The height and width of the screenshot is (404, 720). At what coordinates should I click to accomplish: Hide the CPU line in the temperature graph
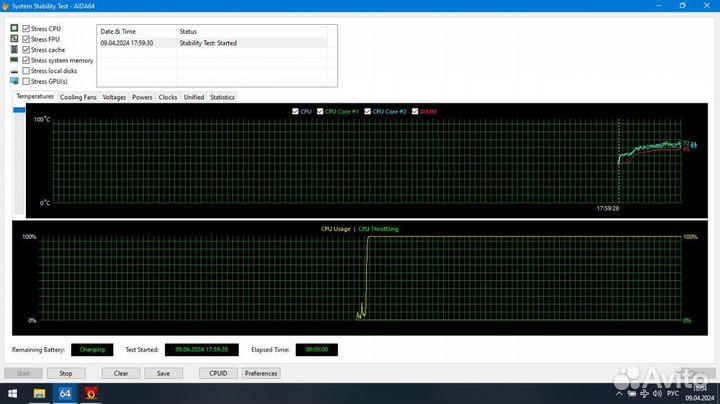(x=295, y=112)
